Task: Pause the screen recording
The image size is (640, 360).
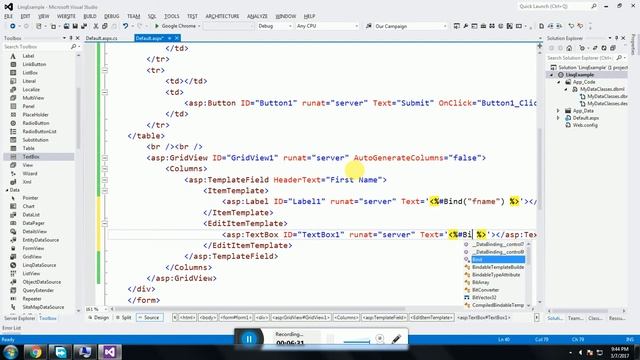Action: point(249,339)
